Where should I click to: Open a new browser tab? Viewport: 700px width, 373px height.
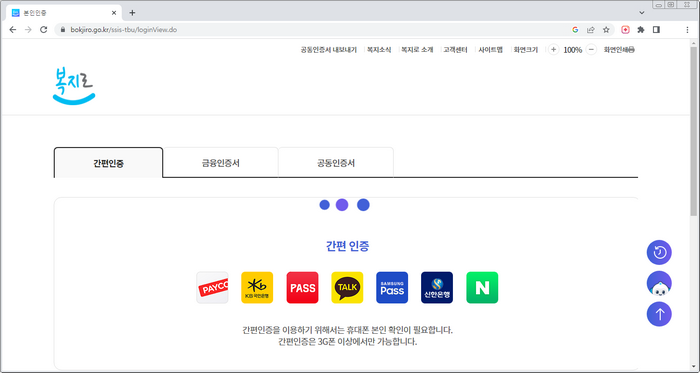click(x=132, y=13)
